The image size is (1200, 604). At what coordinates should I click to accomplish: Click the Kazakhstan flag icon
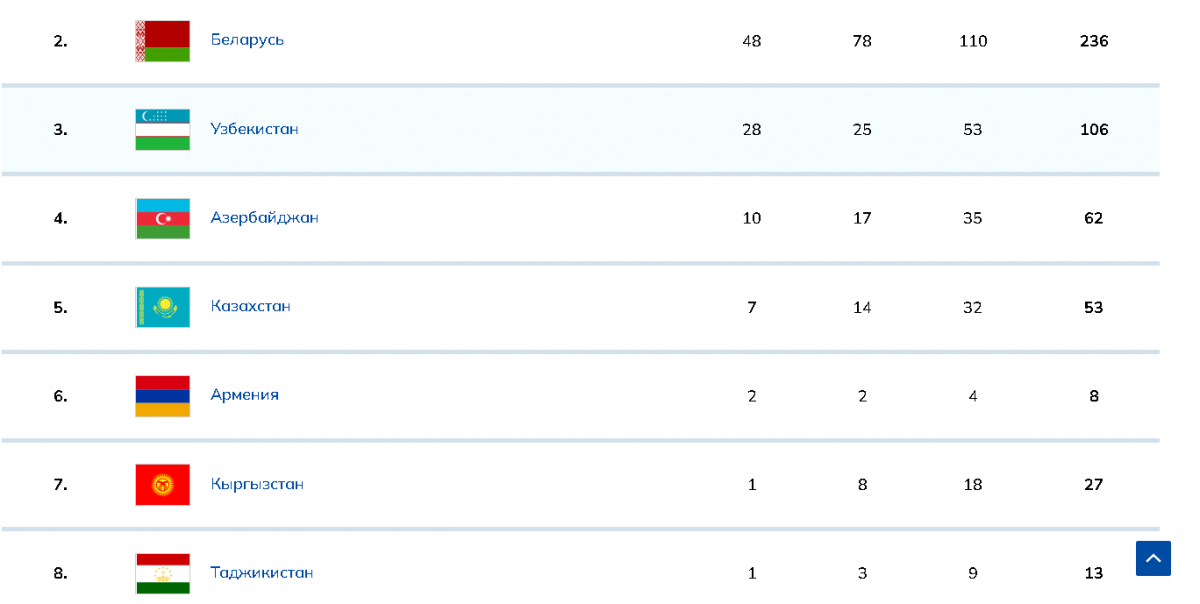tap(162, 307)
